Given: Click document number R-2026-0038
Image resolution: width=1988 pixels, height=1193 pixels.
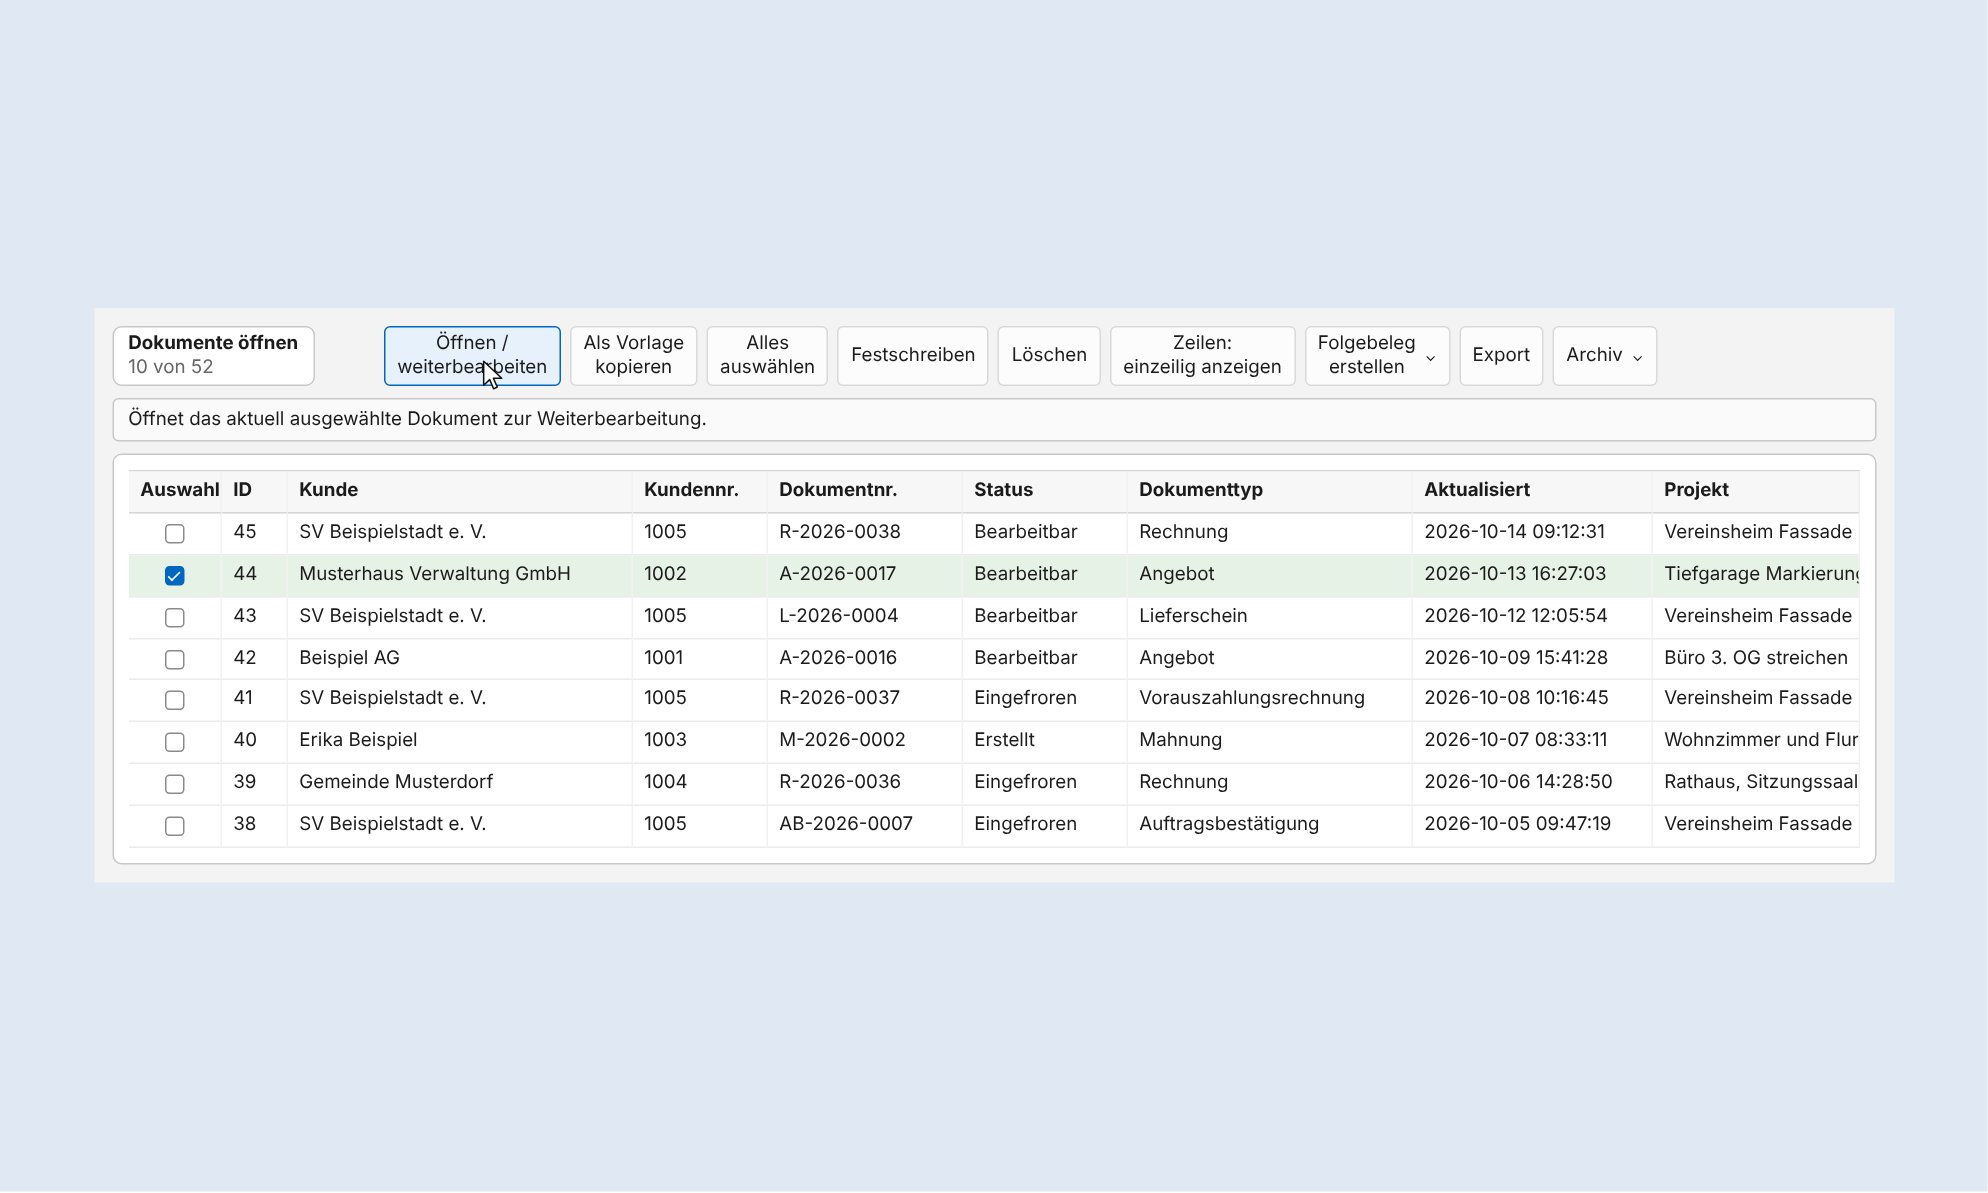Looking at the screenshot, I should pos(840,532).
